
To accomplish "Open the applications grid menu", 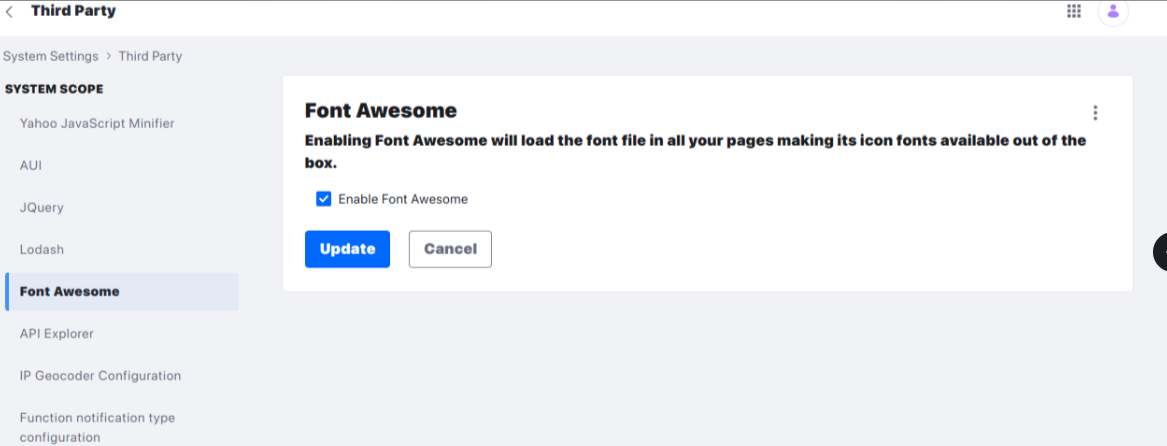I will tap(1074, 11).
